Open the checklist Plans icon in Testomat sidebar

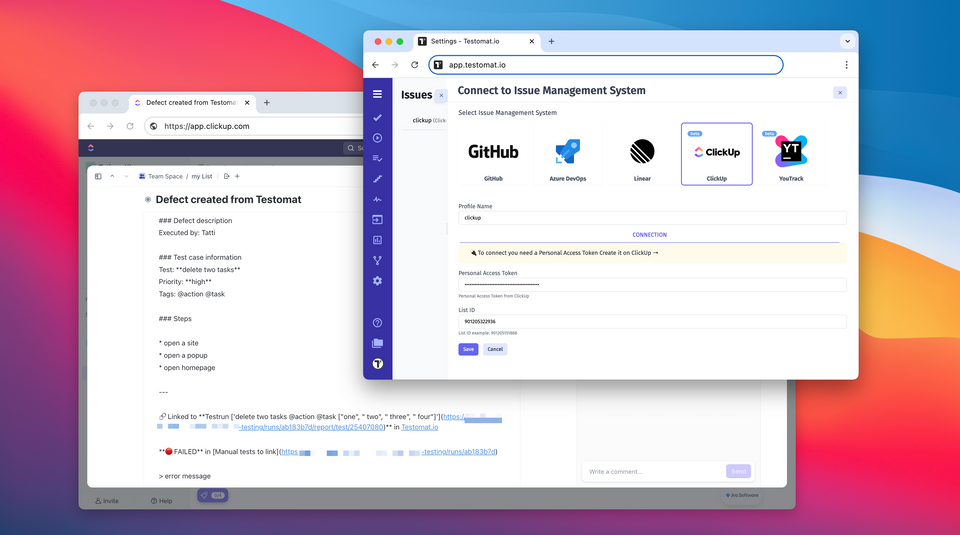click(377, 159)
